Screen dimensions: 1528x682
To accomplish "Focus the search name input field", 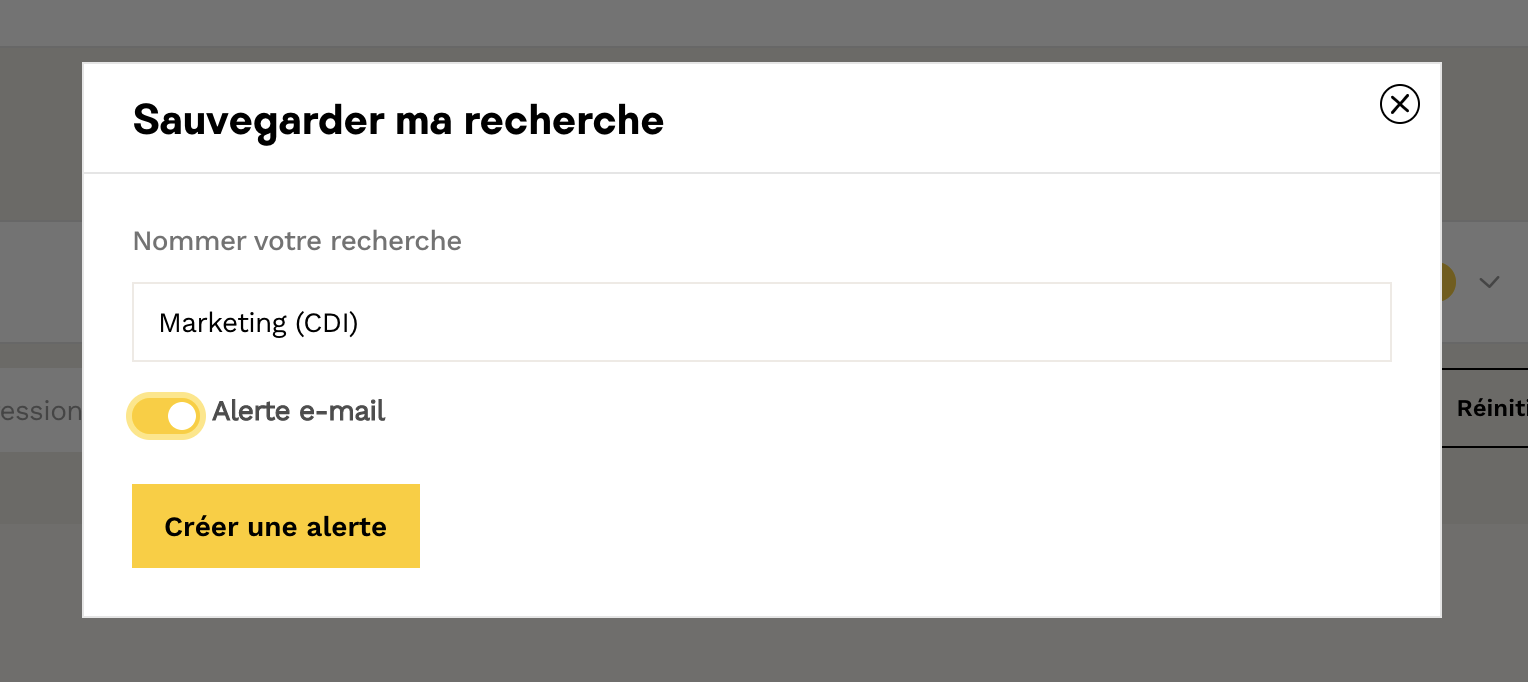I will coord(760,322).
